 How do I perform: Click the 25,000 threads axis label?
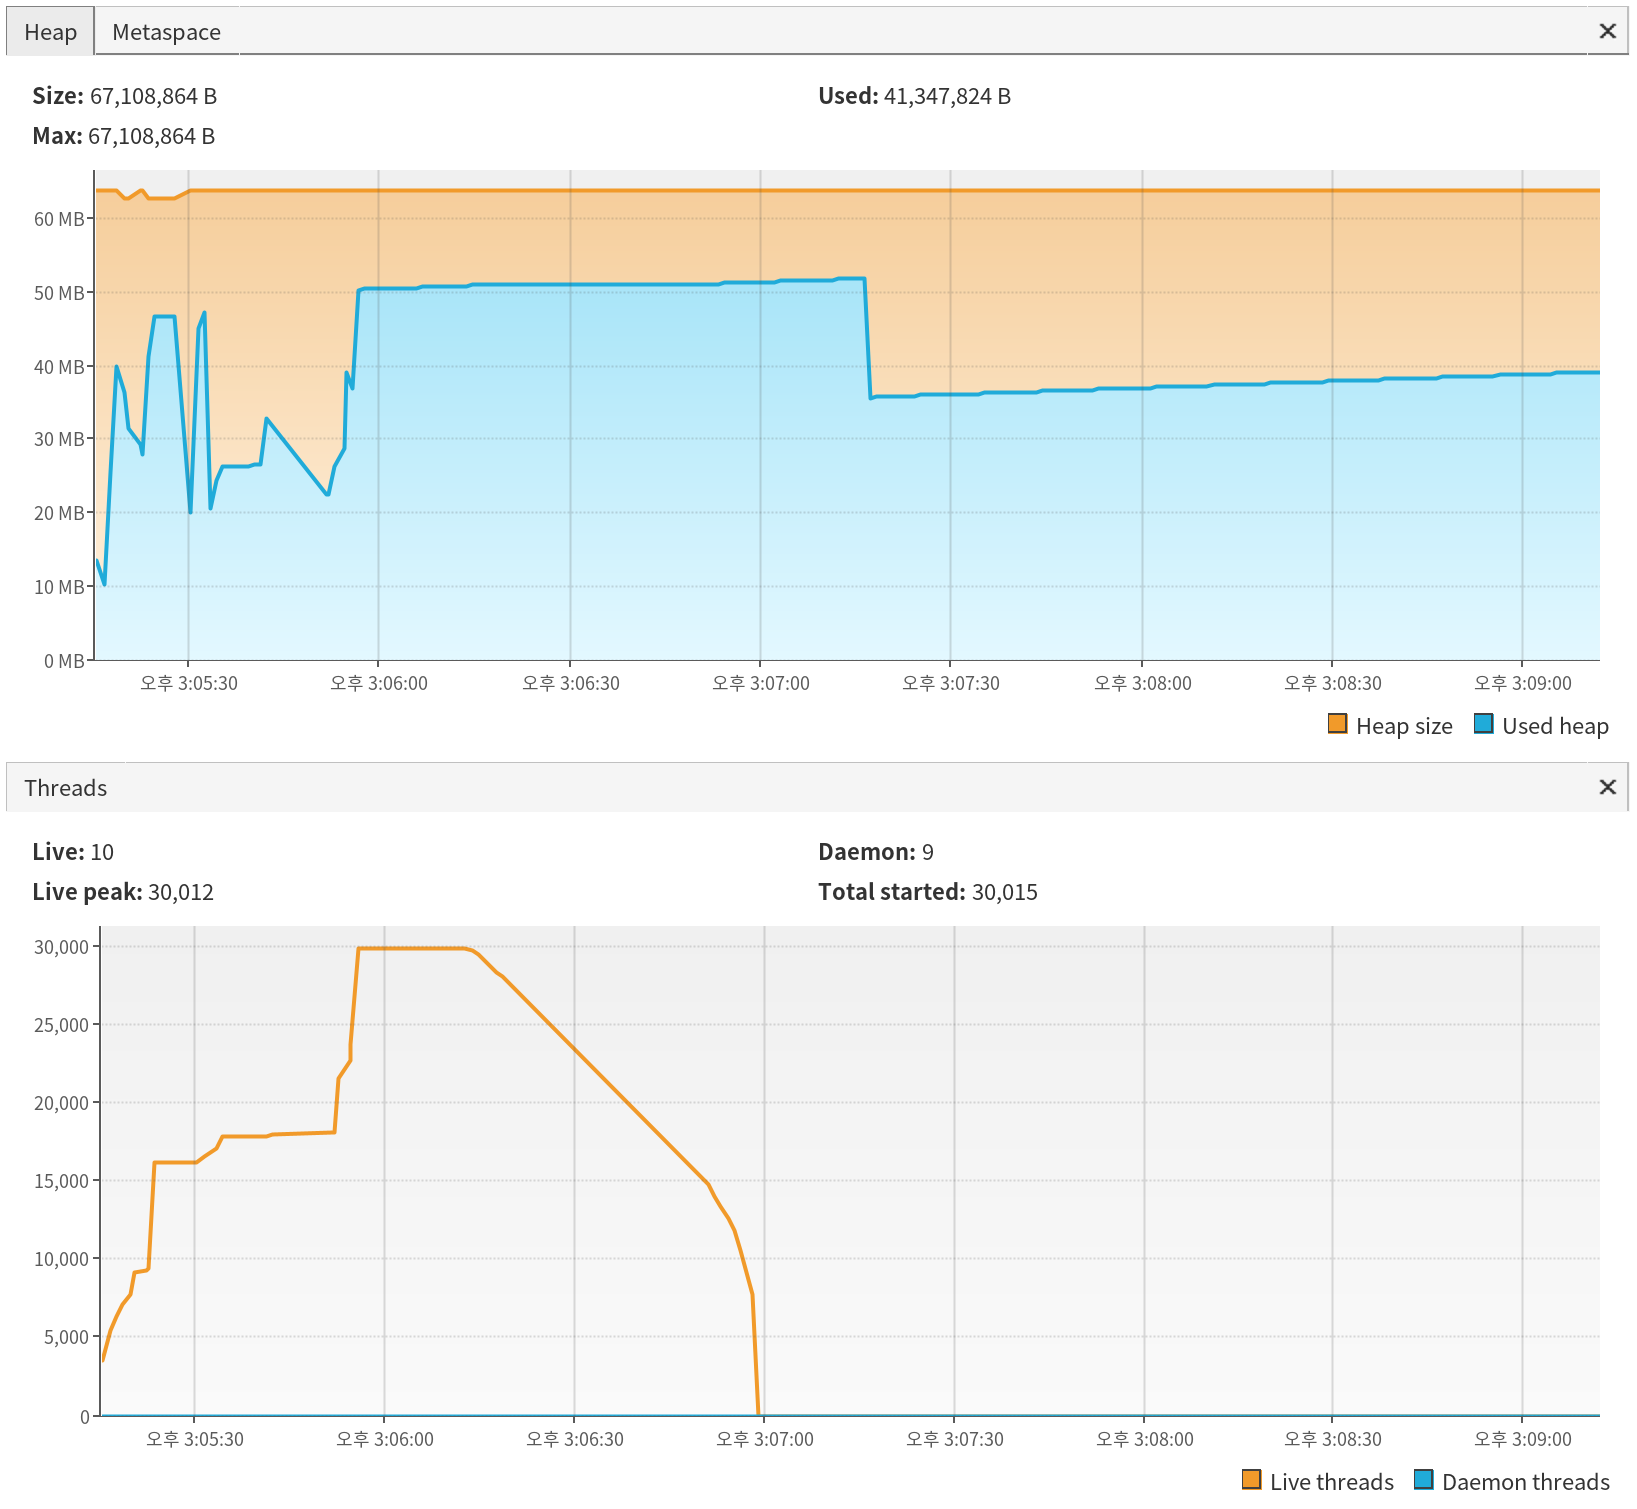(62, 1025)
